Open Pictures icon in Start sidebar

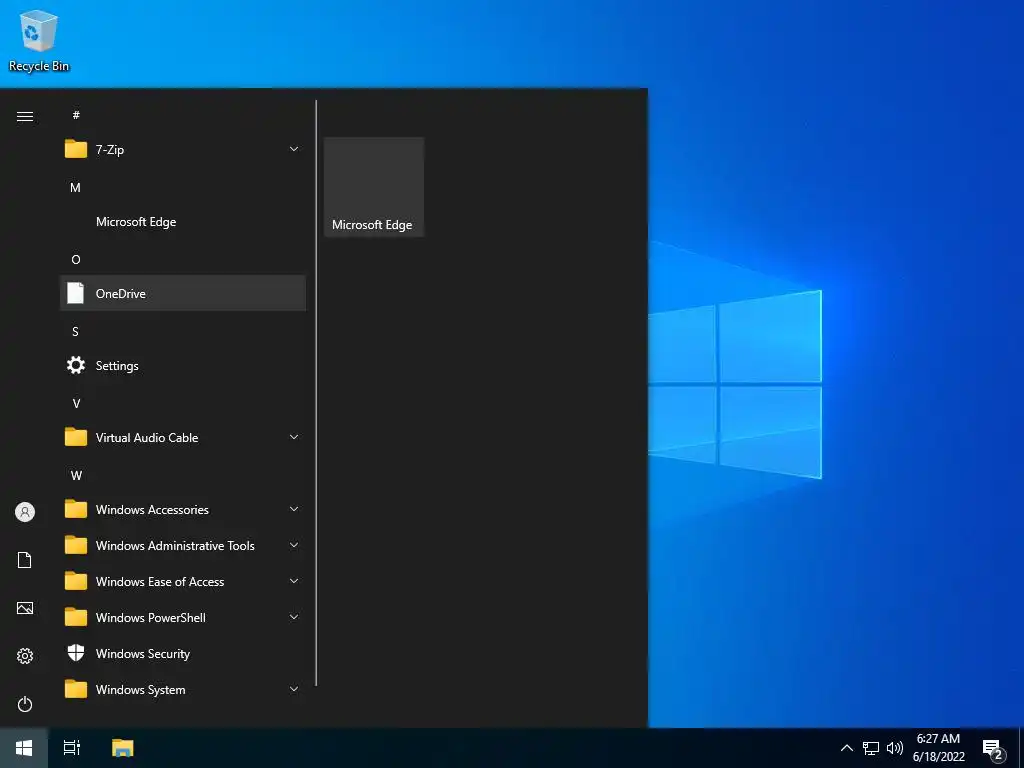pos(25,608)
